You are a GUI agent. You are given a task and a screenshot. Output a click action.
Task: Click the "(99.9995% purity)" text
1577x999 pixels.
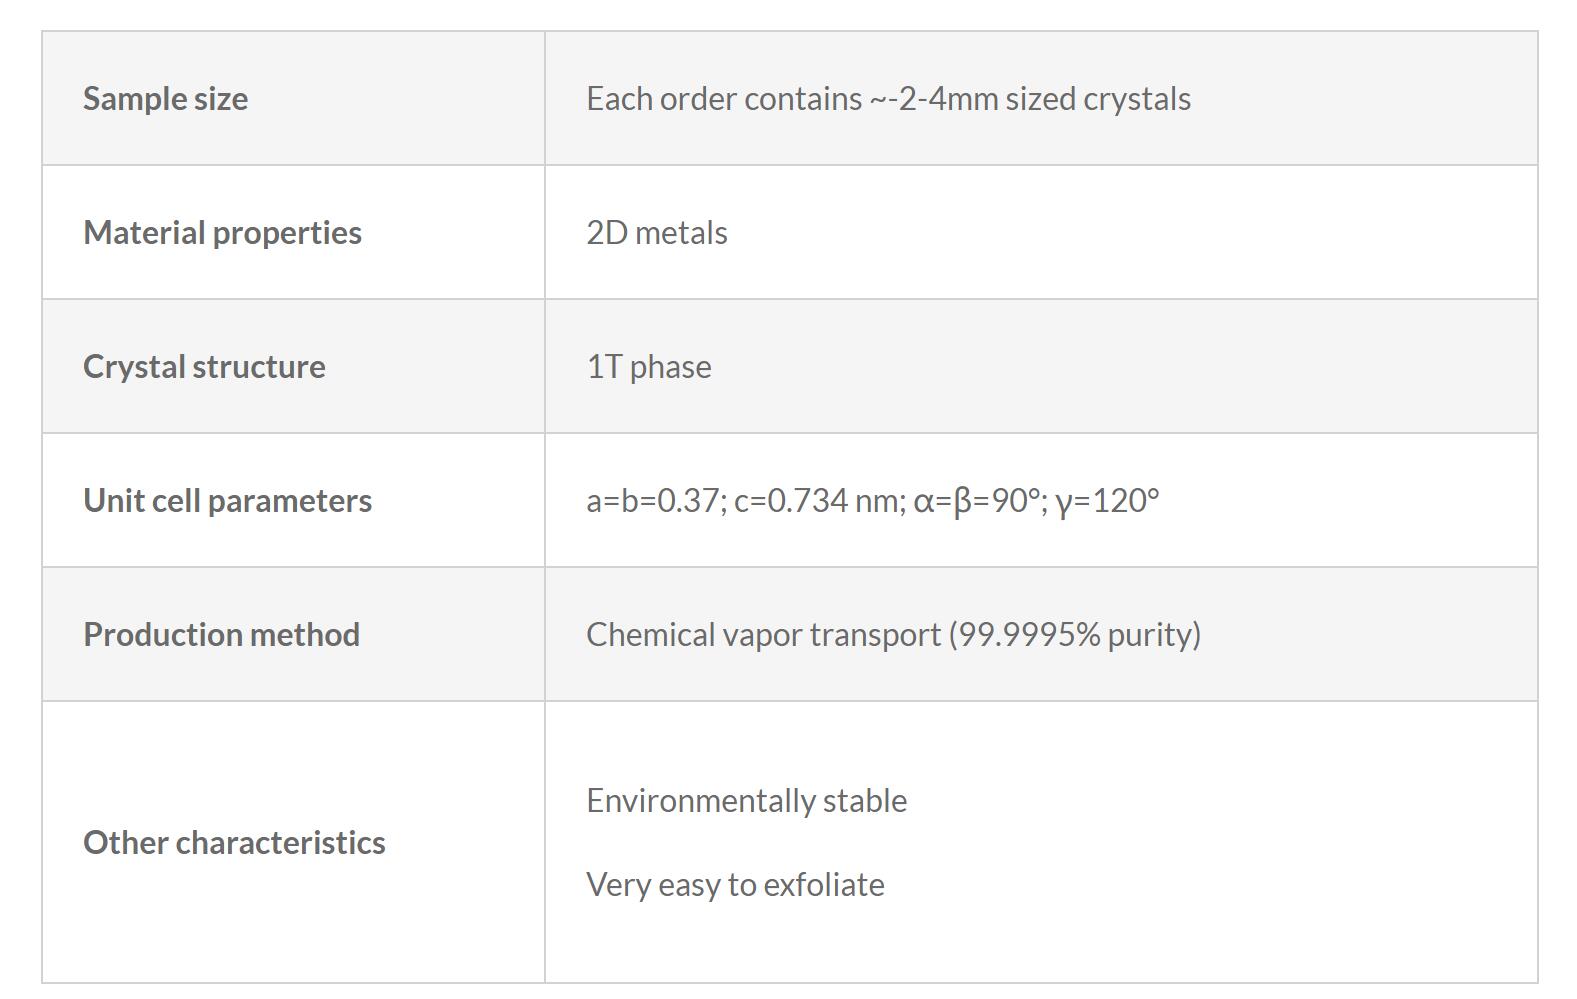click(1075, 635)
